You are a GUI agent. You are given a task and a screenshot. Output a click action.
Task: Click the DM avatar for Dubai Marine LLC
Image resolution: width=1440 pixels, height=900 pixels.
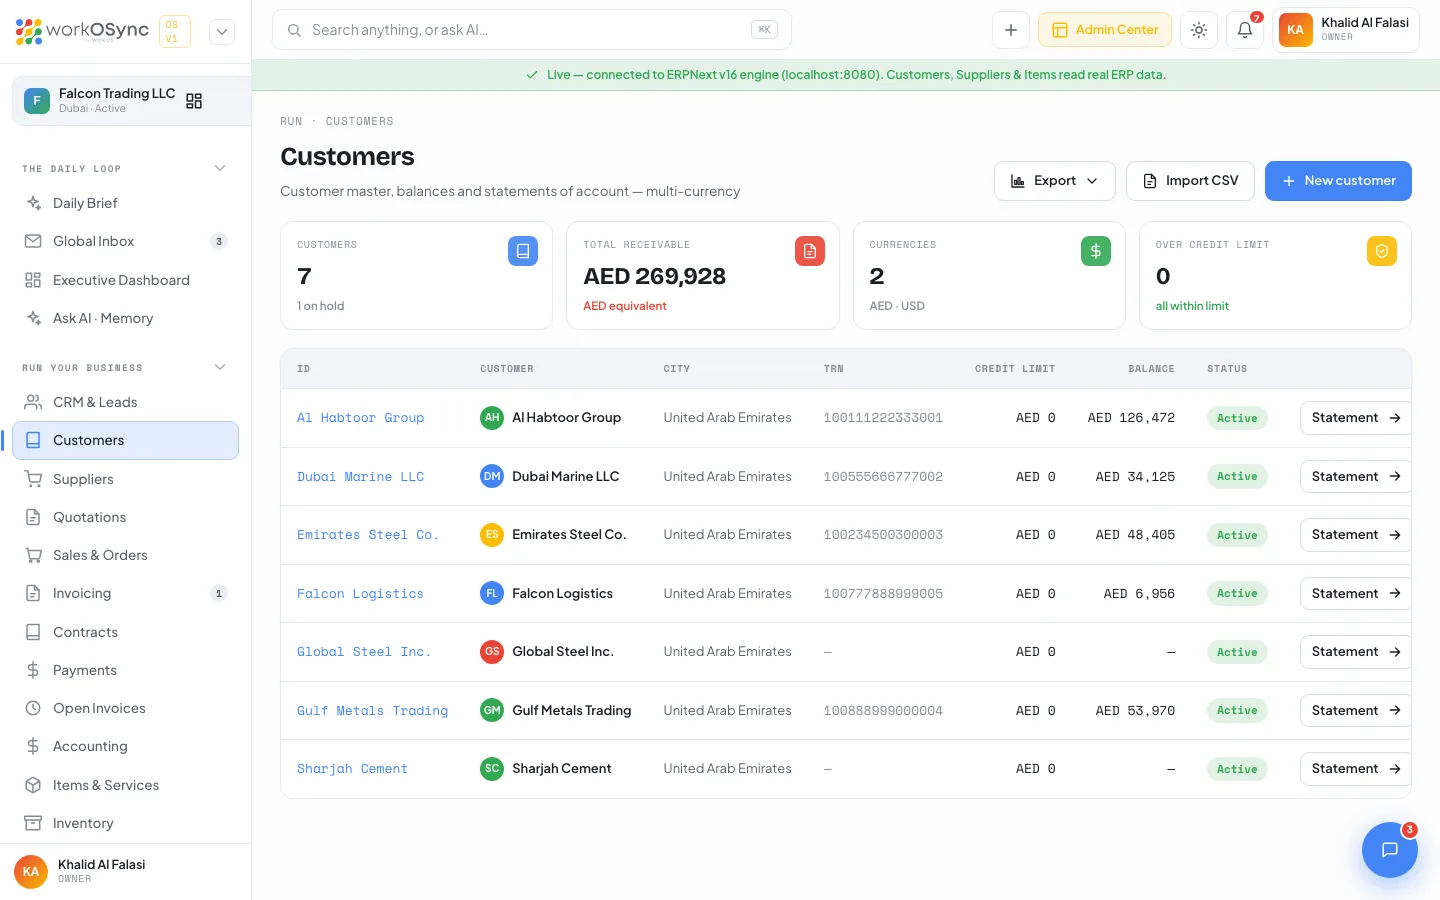492,477
